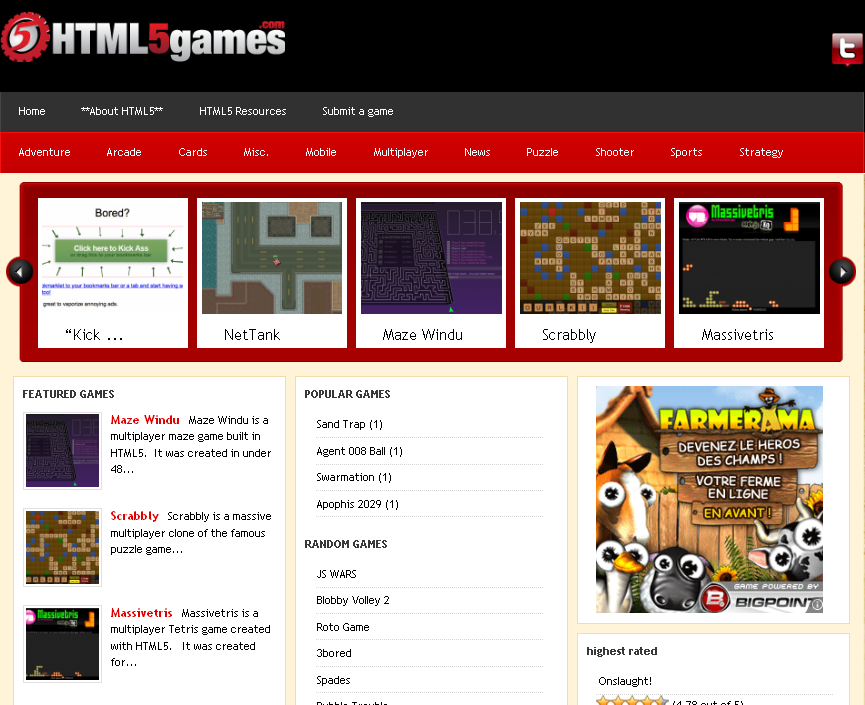
Task: Open the Twitter icon link
Action: point(847,49)
